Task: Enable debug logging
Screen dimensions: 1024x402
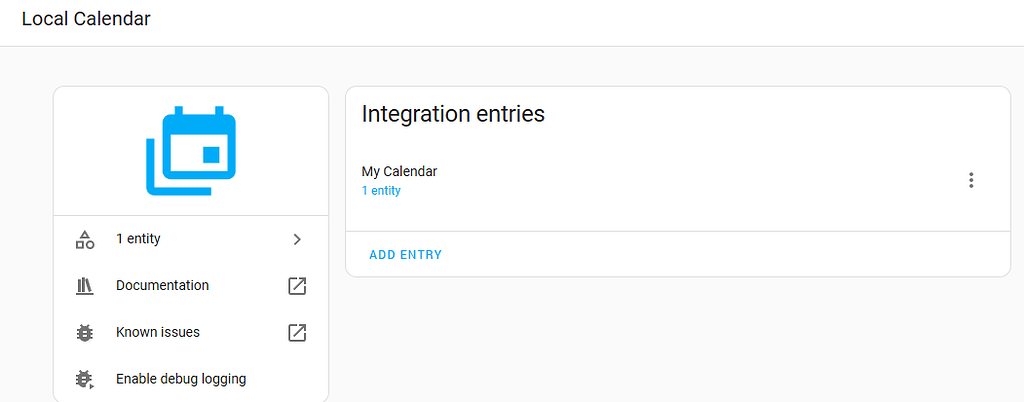Action: pos(181,379)
